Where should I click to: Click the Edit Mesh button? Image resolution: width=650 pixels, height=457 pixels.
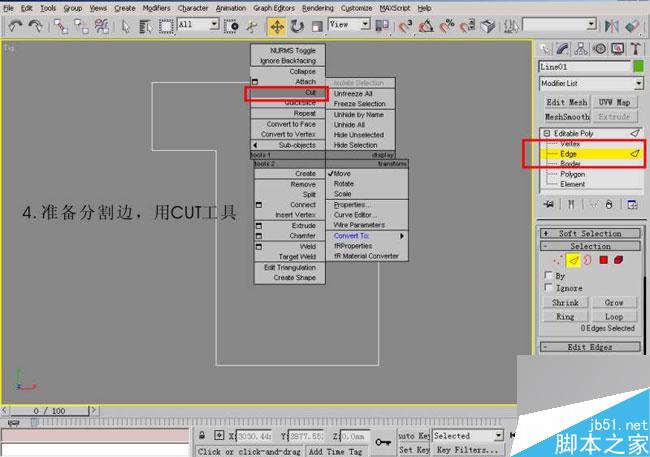click(567, 102)
